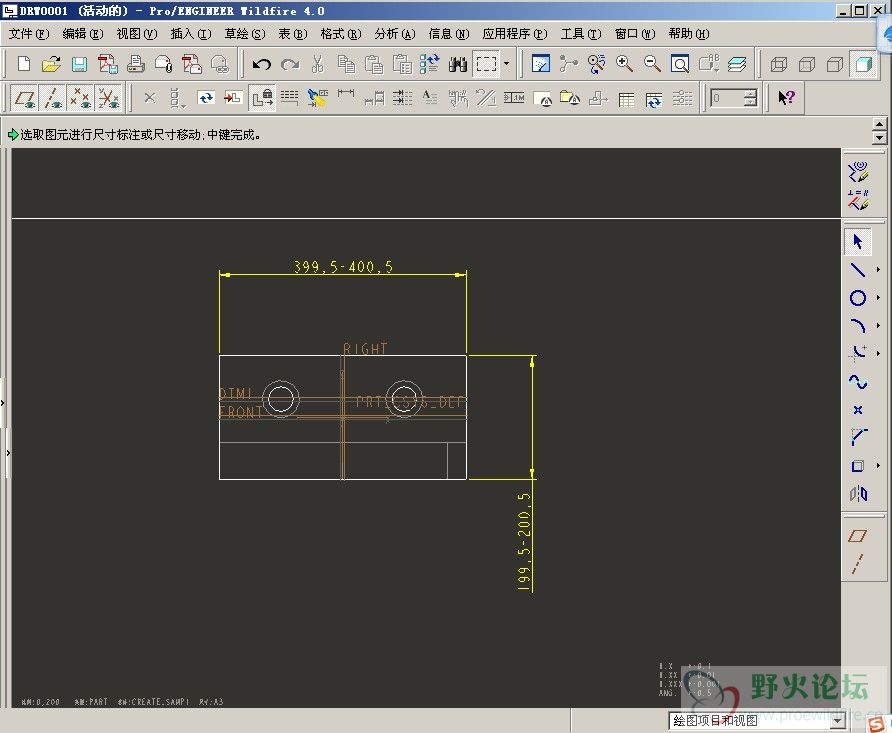
Task: Save the drawing with the floppy disk icon
Action: point(79,64)
